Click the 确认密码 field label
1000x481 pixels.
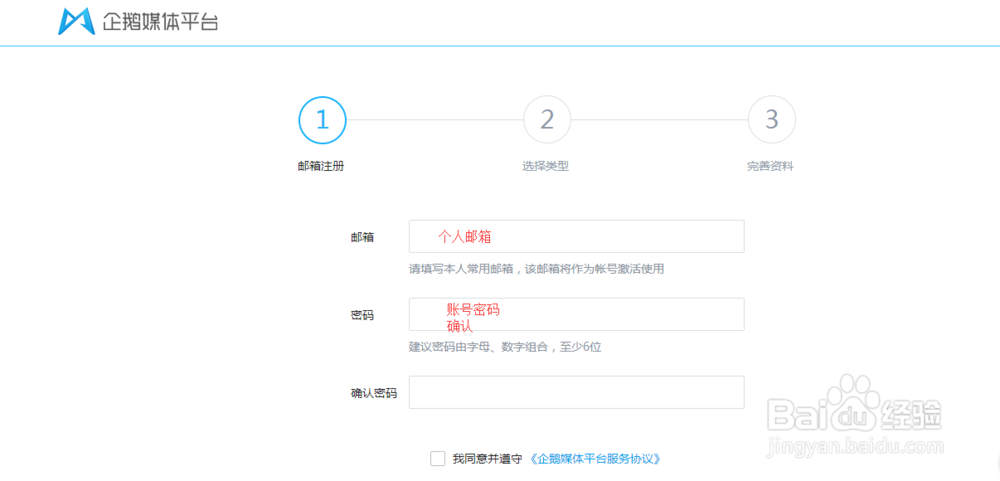tap(374, 393)
